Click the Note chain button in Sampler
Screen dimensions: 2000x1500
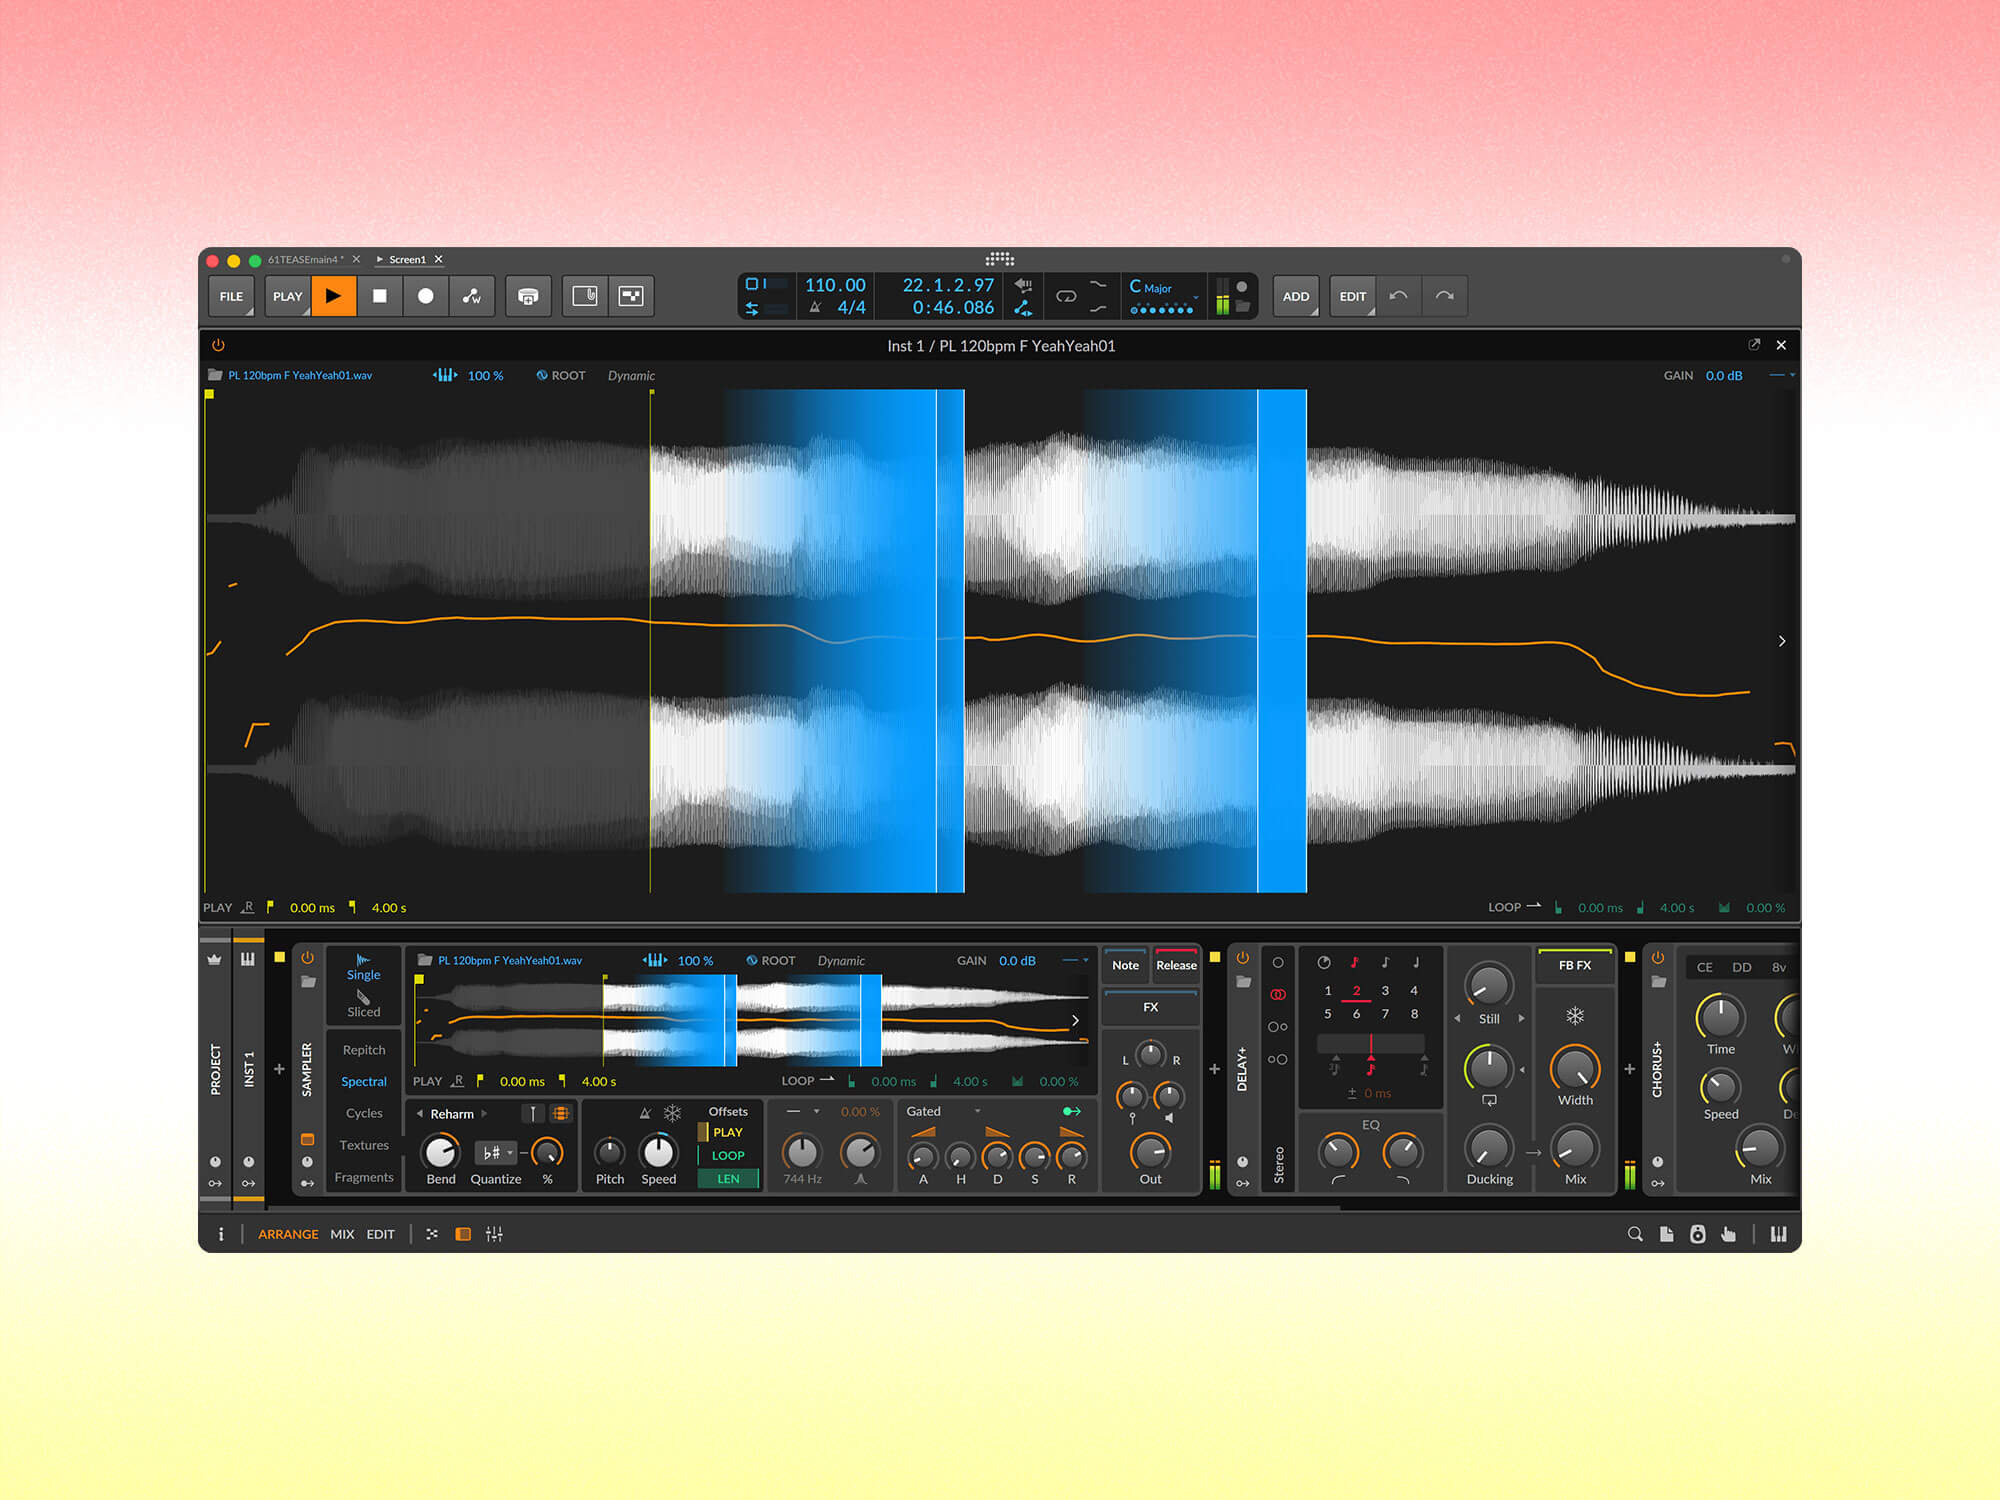1125,965
